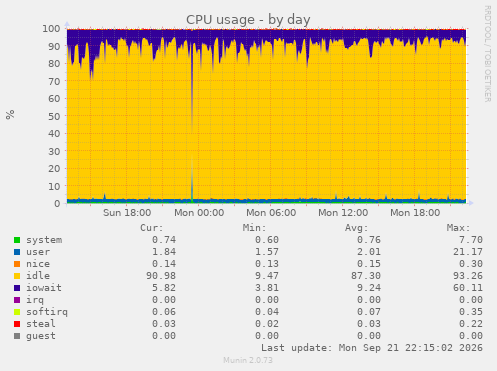Click softirq maximum value 0.35
Screen dimensions: 497x371
[471, 312]
